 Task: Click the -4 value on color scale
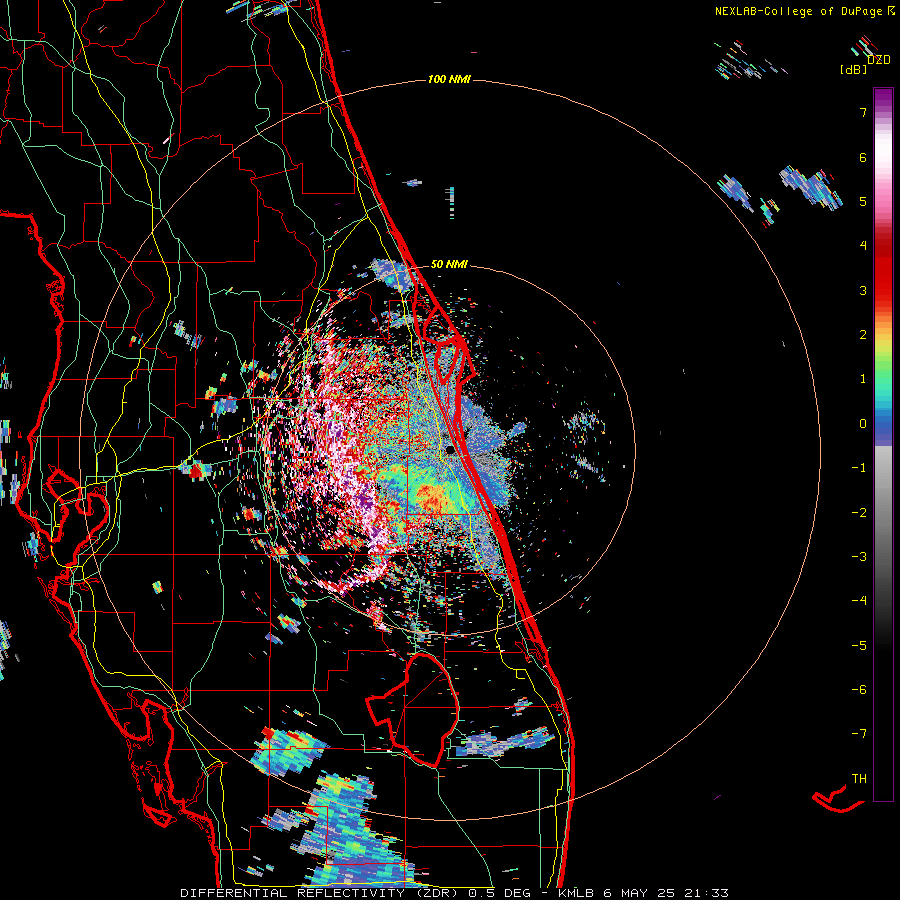click(x=859, y=600)
